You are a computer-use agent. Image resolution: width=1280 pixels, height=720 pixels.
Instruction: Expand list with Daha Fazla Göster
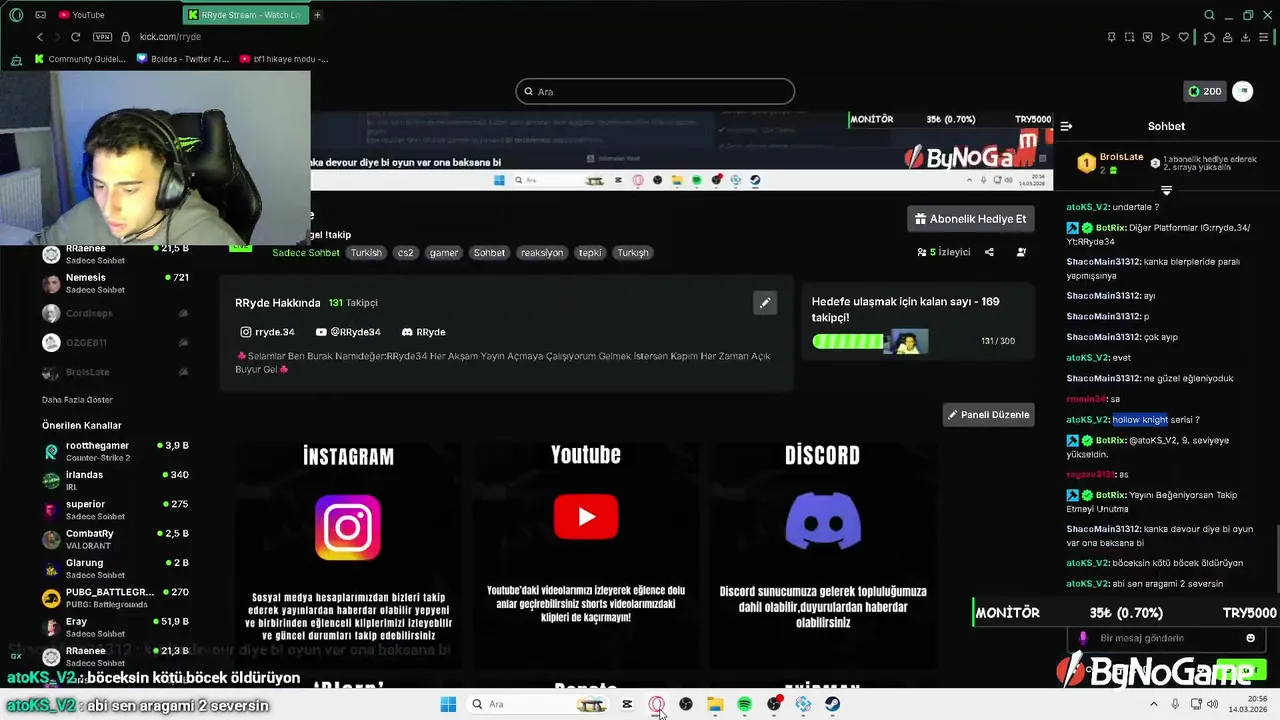pos(77,400)
